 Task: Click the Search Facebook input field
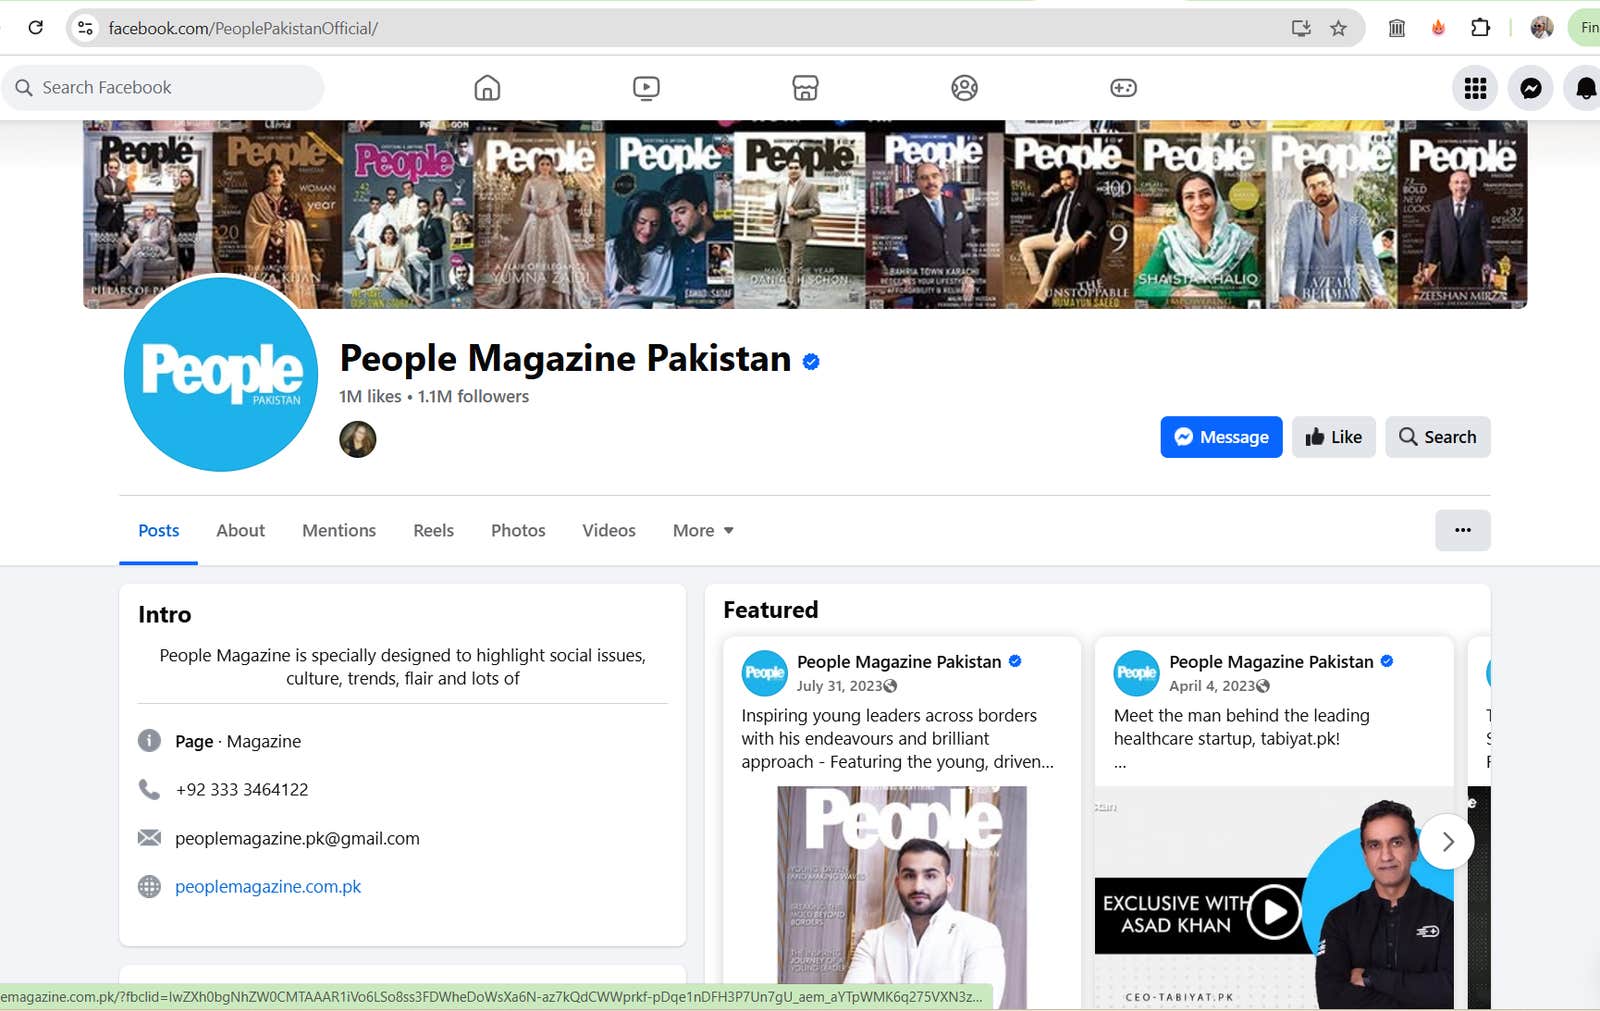click(162, 87)
